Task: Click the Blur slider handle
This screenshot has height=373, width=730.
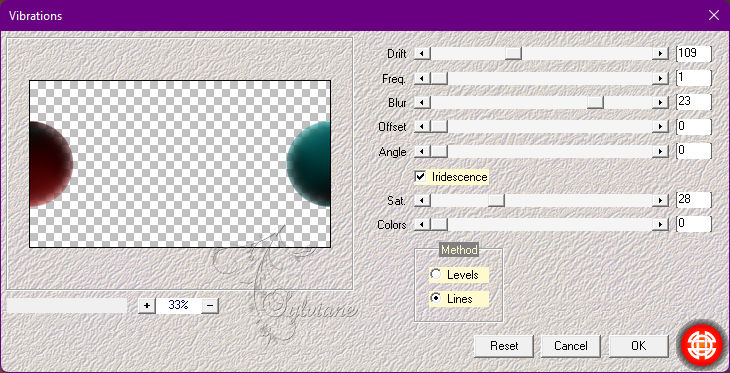Action: (x=595, y=102)
